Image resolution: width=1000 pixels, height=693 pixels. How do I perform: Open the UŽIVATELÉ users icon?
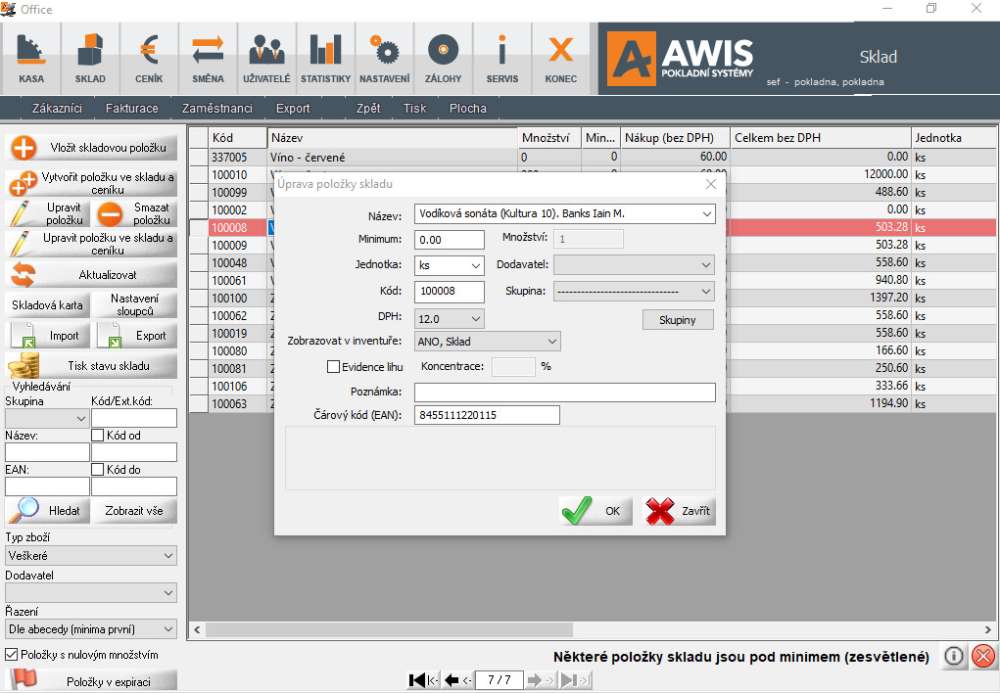click(267, 59)
